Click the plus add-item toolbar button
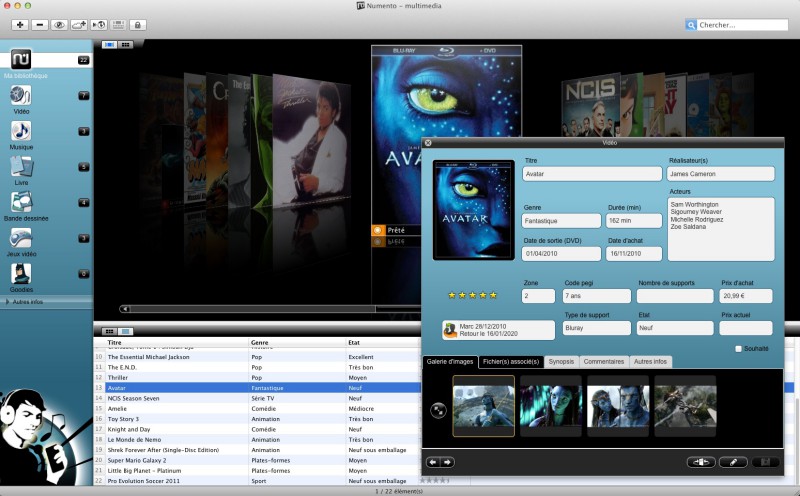 coord(20,24)
